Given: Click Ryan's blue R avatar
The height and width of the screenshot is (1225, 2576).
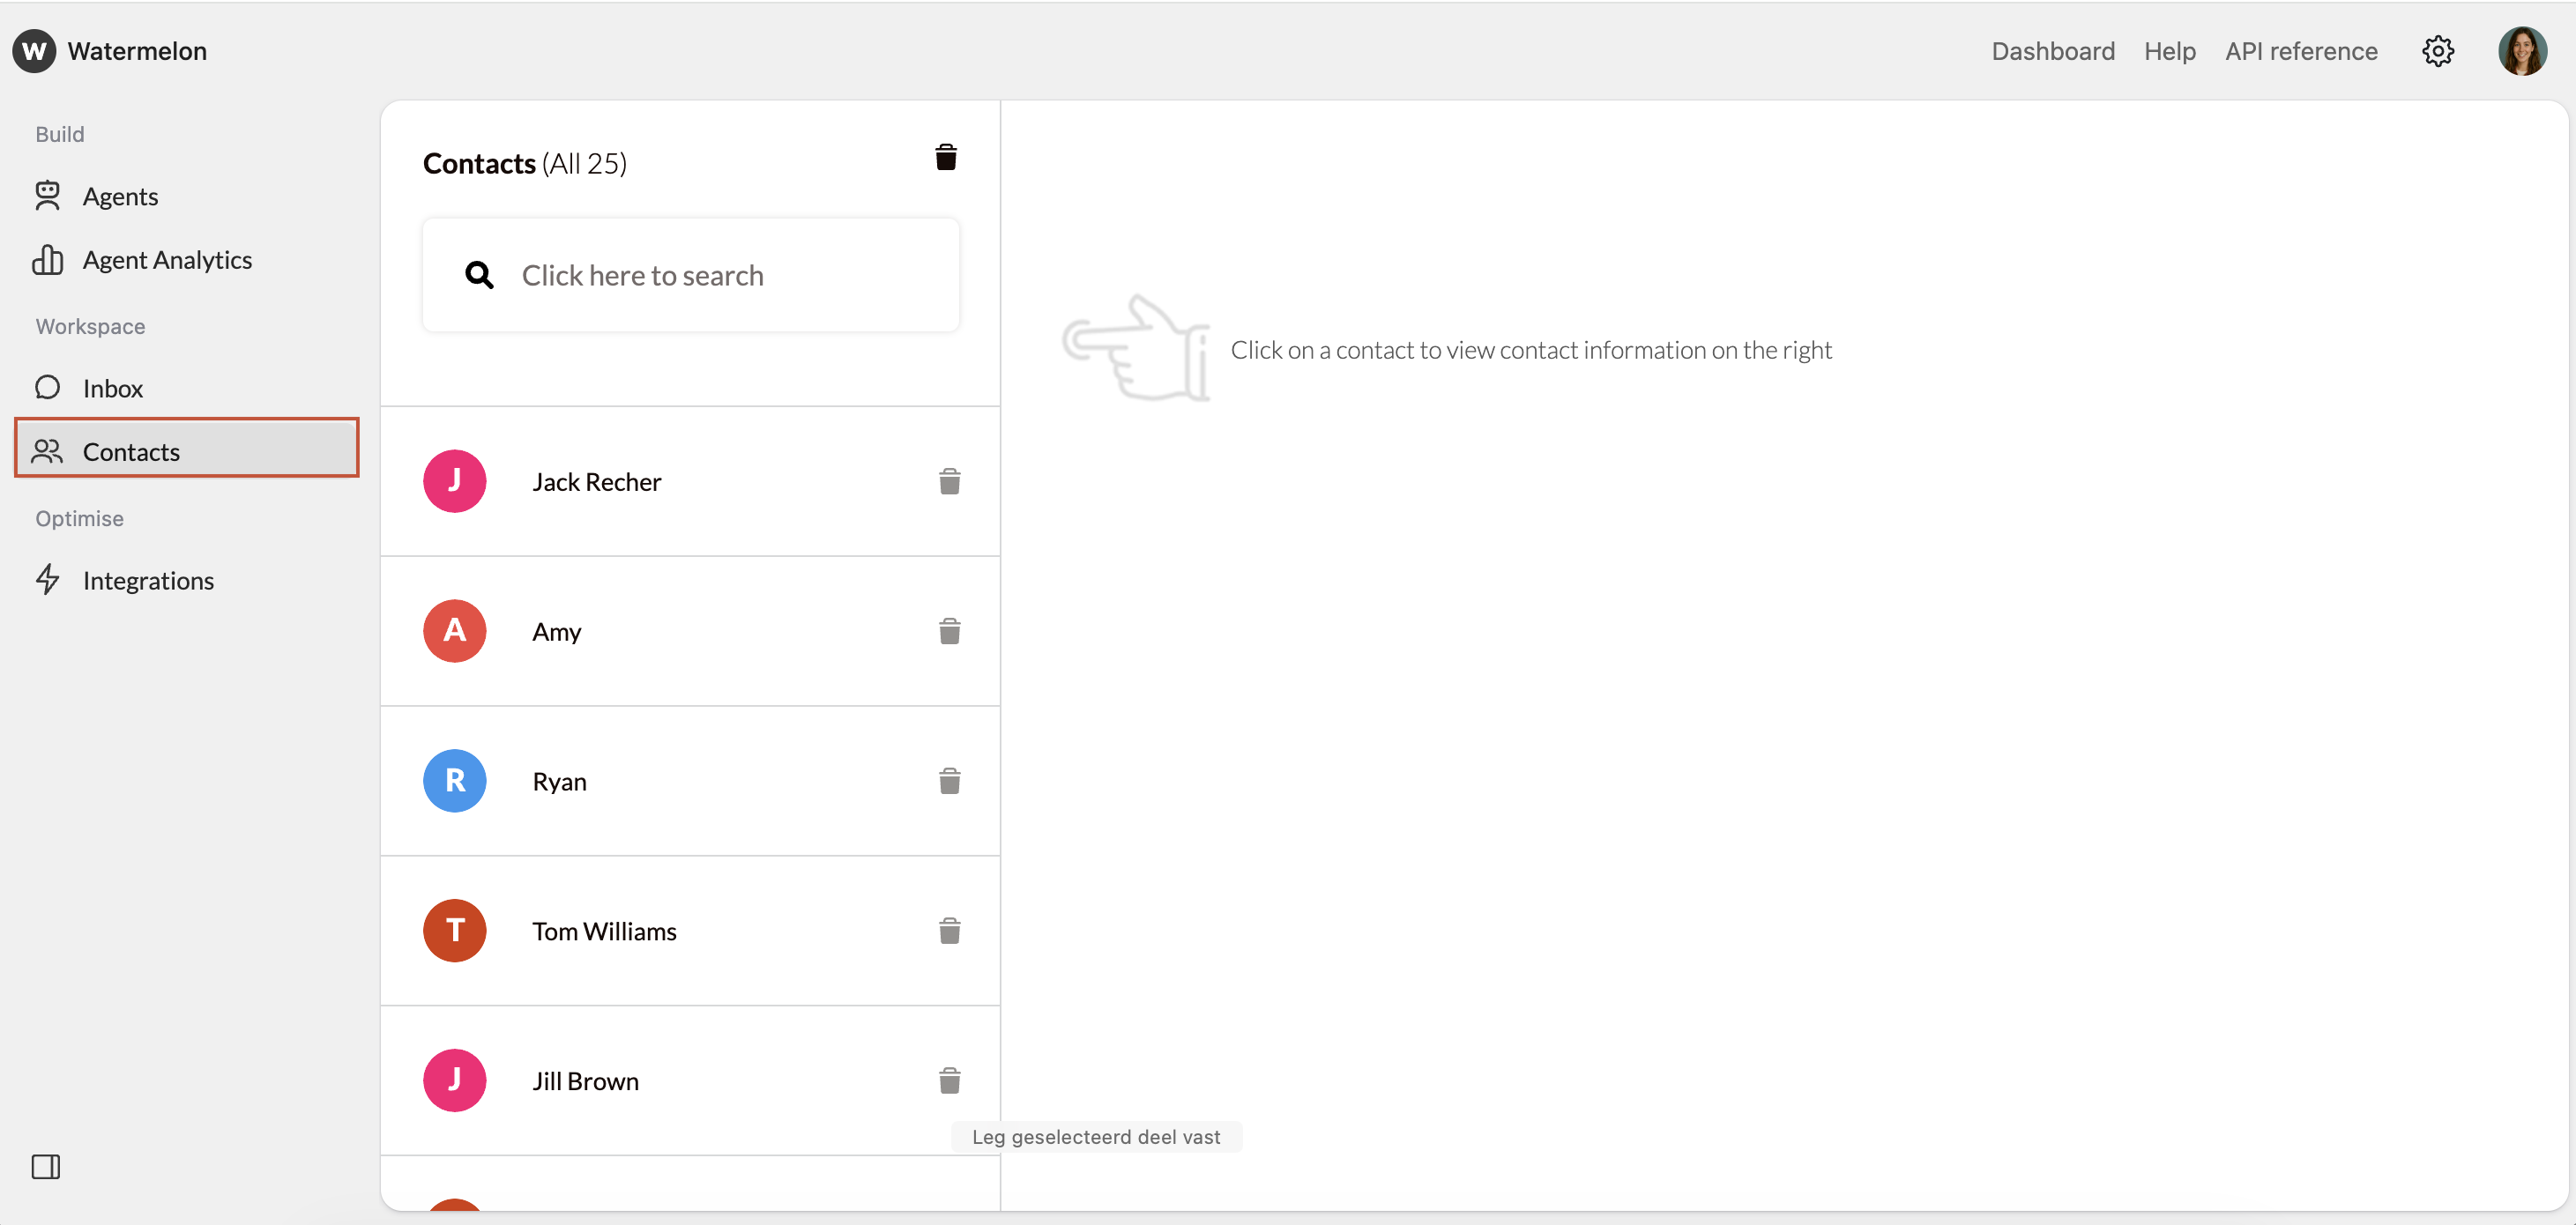Looking at the screenshot, I should coord(455,781).
